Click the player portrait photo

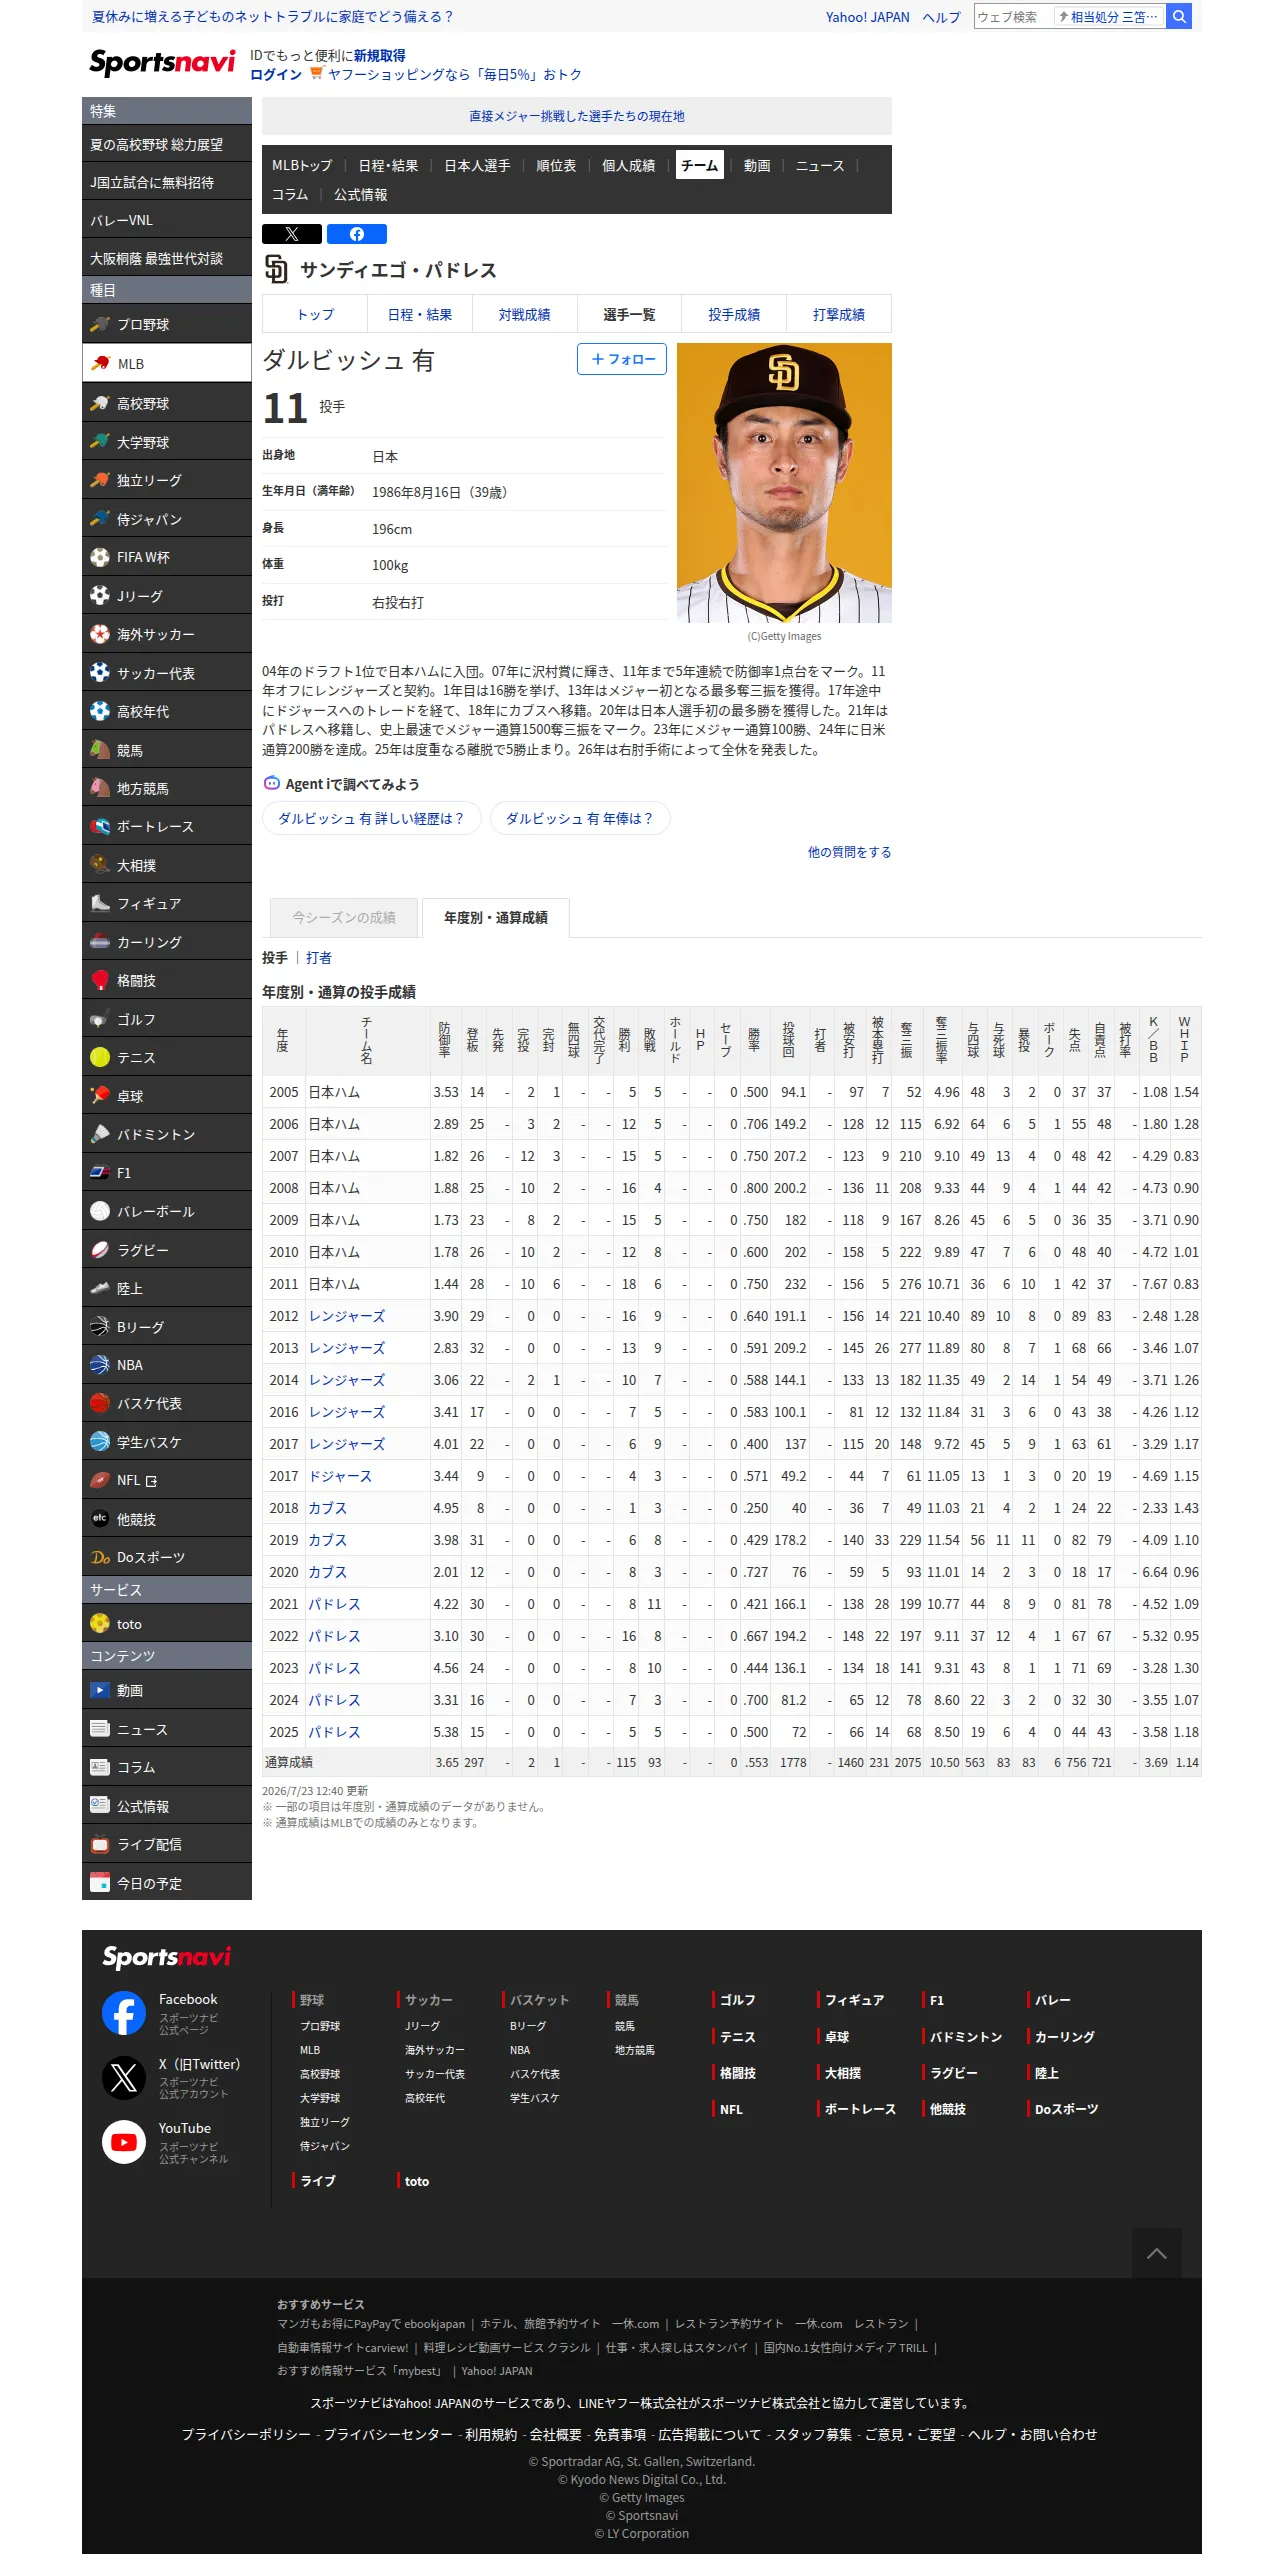[784, 483]
